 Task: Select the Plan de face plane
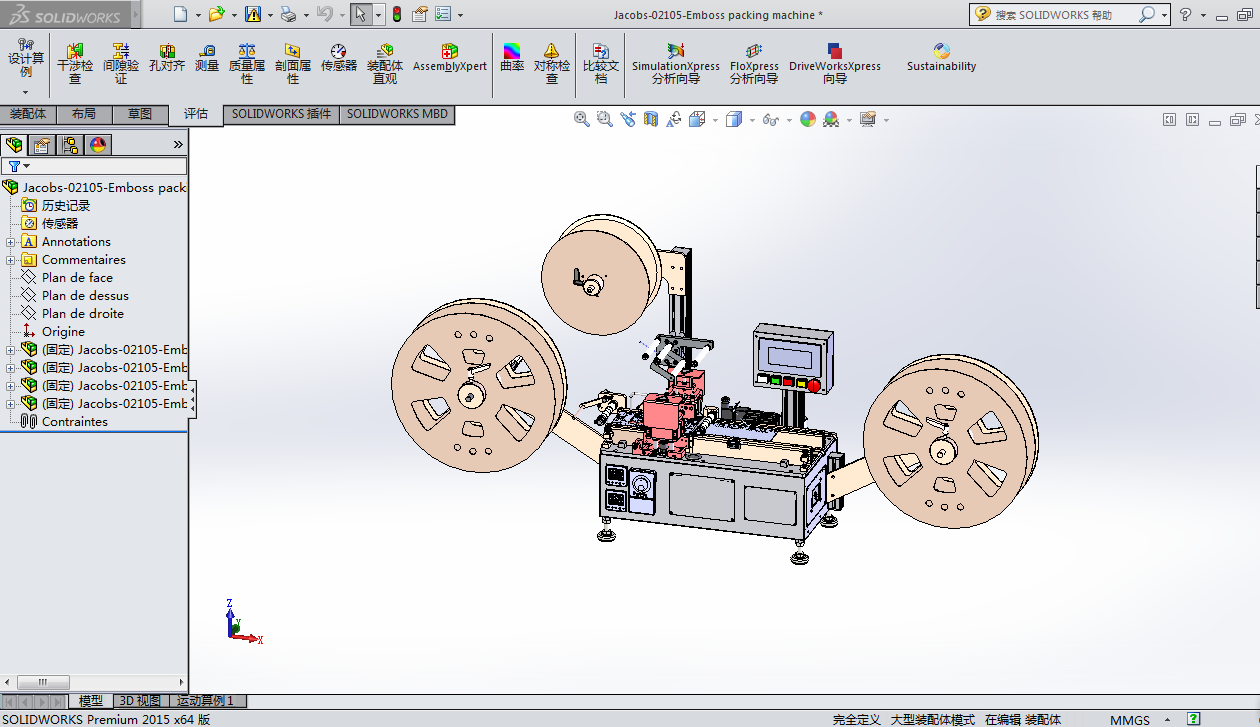click(77, 278)
